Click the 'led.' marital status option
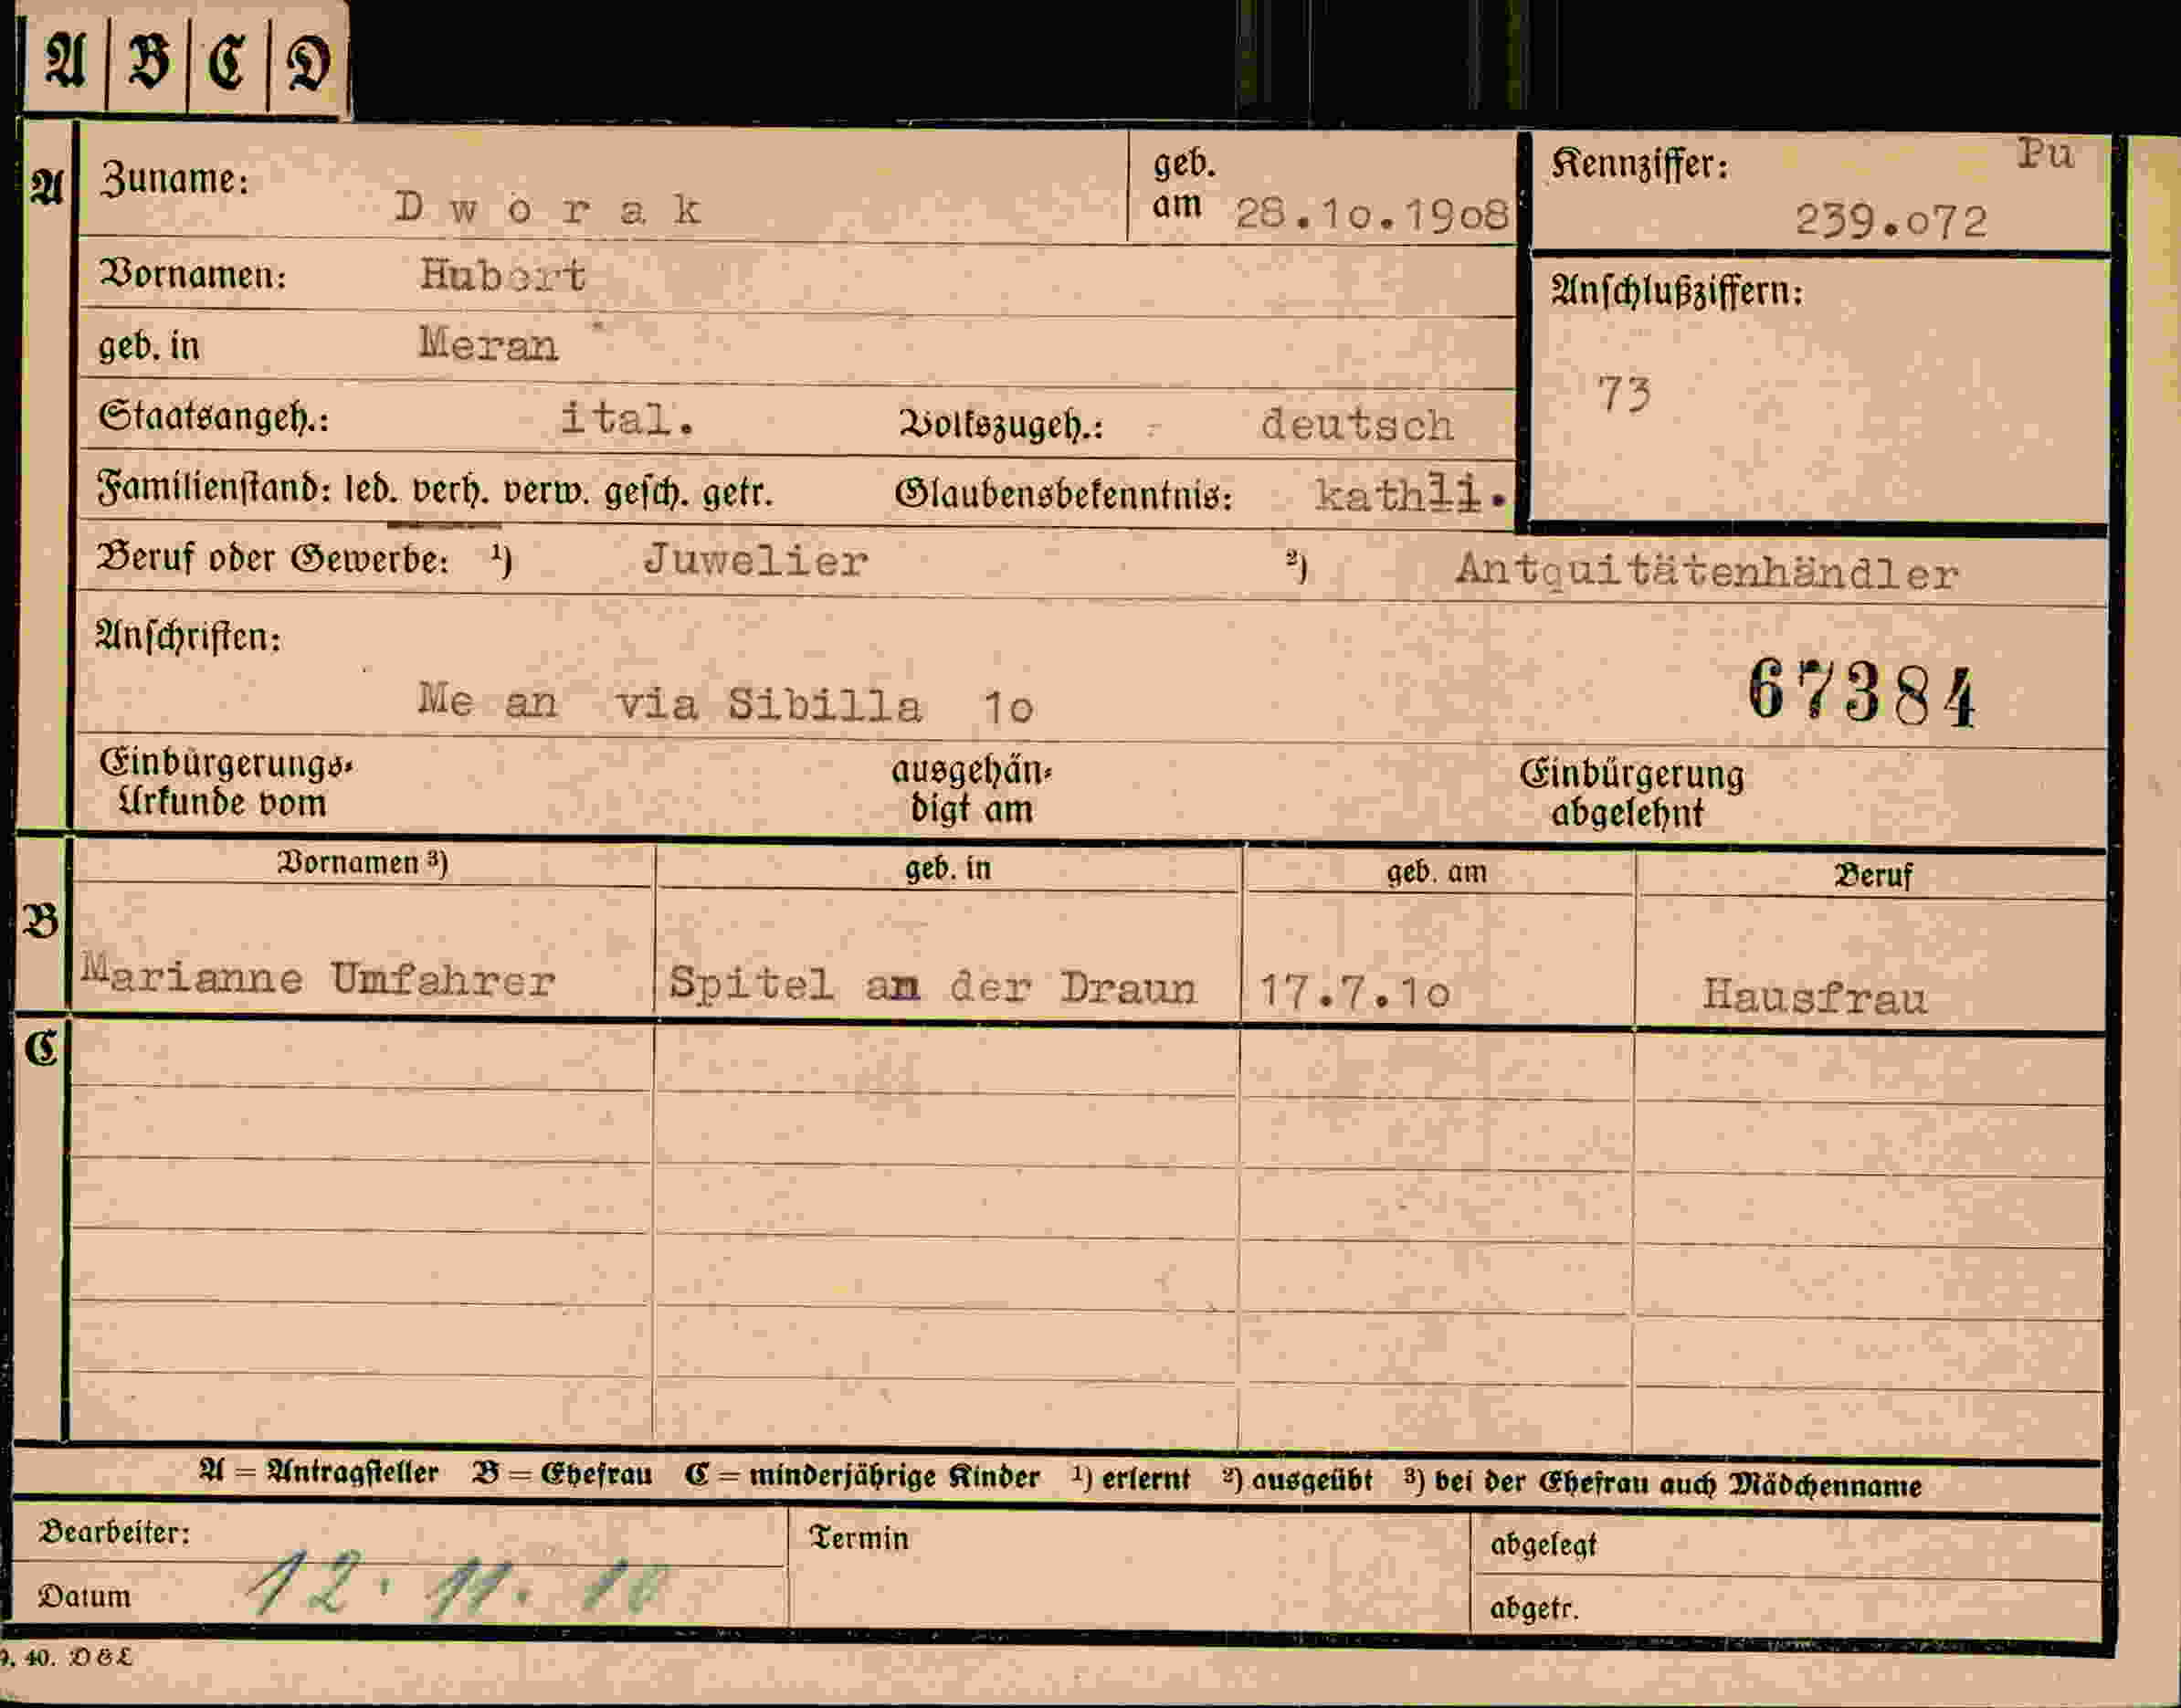 371,490
